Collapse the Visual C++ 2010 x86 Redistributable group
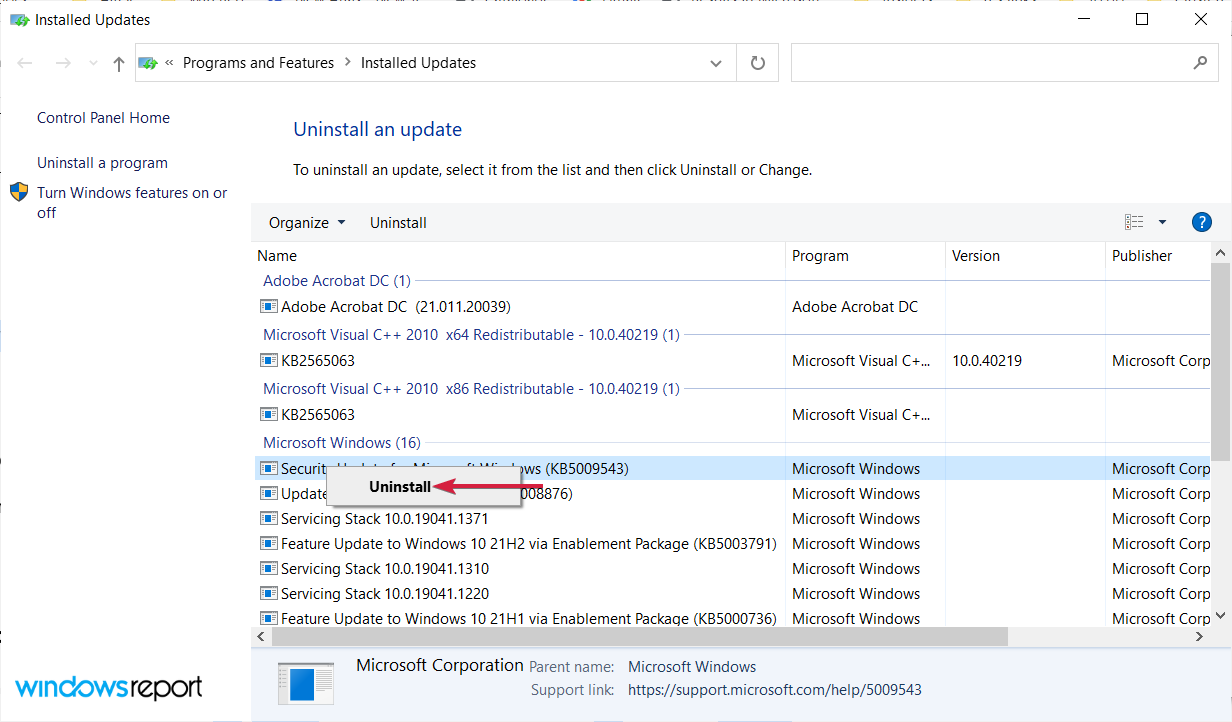The image size is (1232, 722). (x=471, y=389)
